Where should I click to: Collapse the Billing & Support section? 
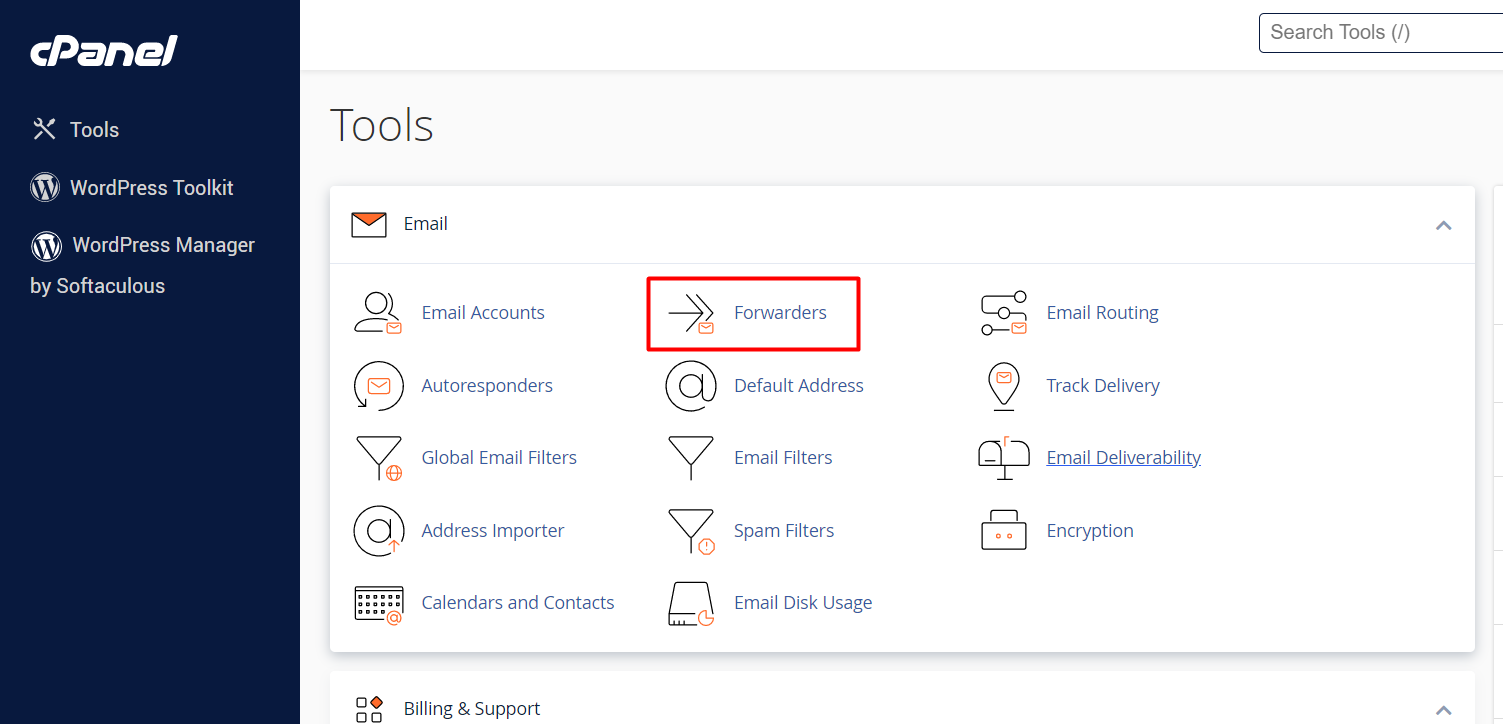[1443, 710]
